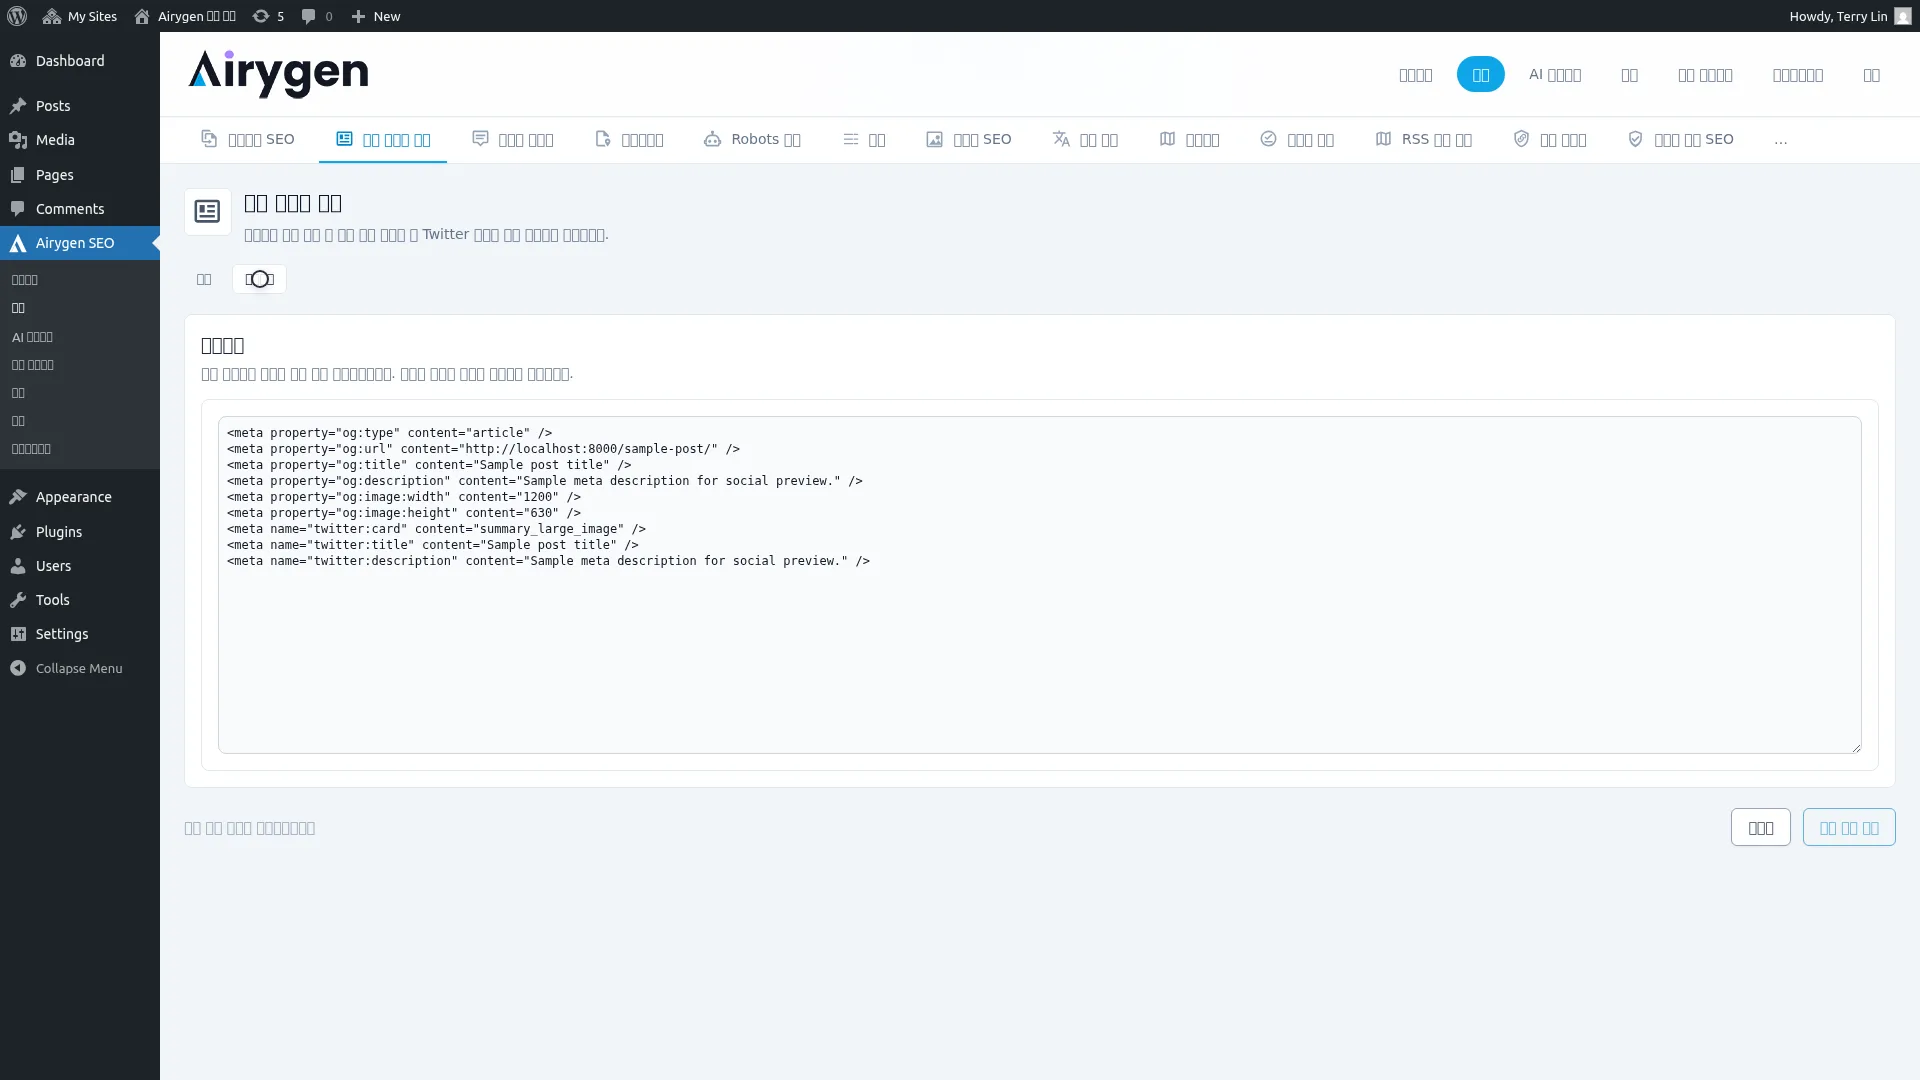Image resolution: width=1920 pixels, height=1080 pixels.
Task: Open the first SEO tab with copy icon
Action: click(x=247, y=139)
